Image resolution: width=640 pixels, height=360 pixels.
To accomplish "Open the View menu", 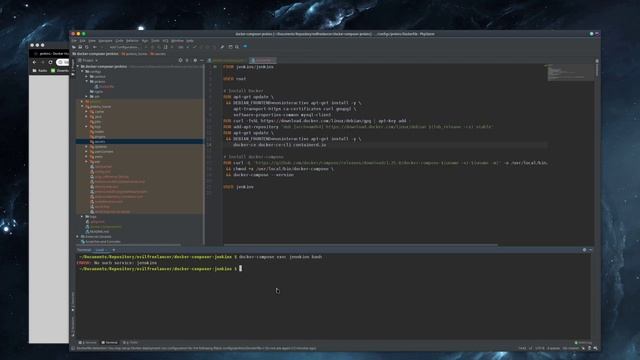I will (92, 41).
